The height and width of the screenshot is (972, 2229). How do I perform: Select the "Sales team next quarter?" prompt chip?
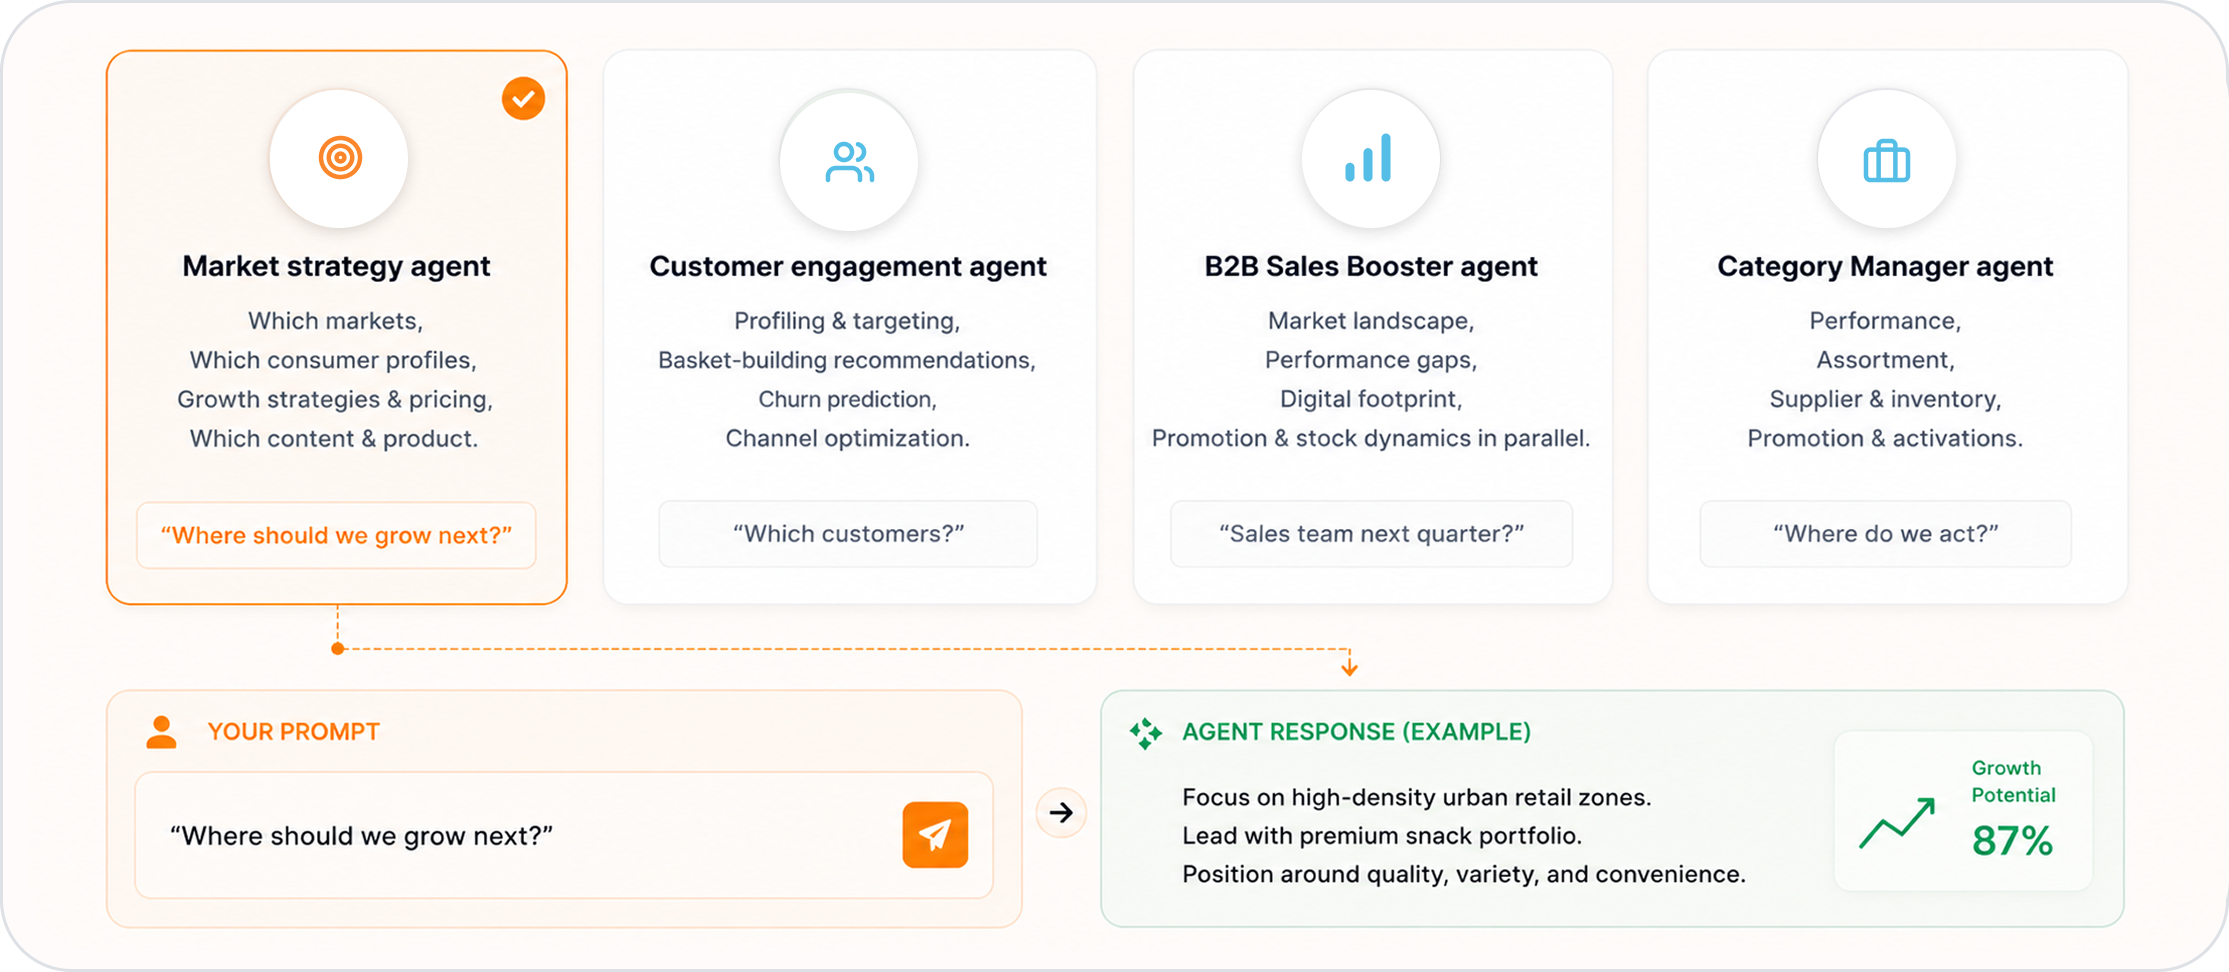(x=1371, y=534)
